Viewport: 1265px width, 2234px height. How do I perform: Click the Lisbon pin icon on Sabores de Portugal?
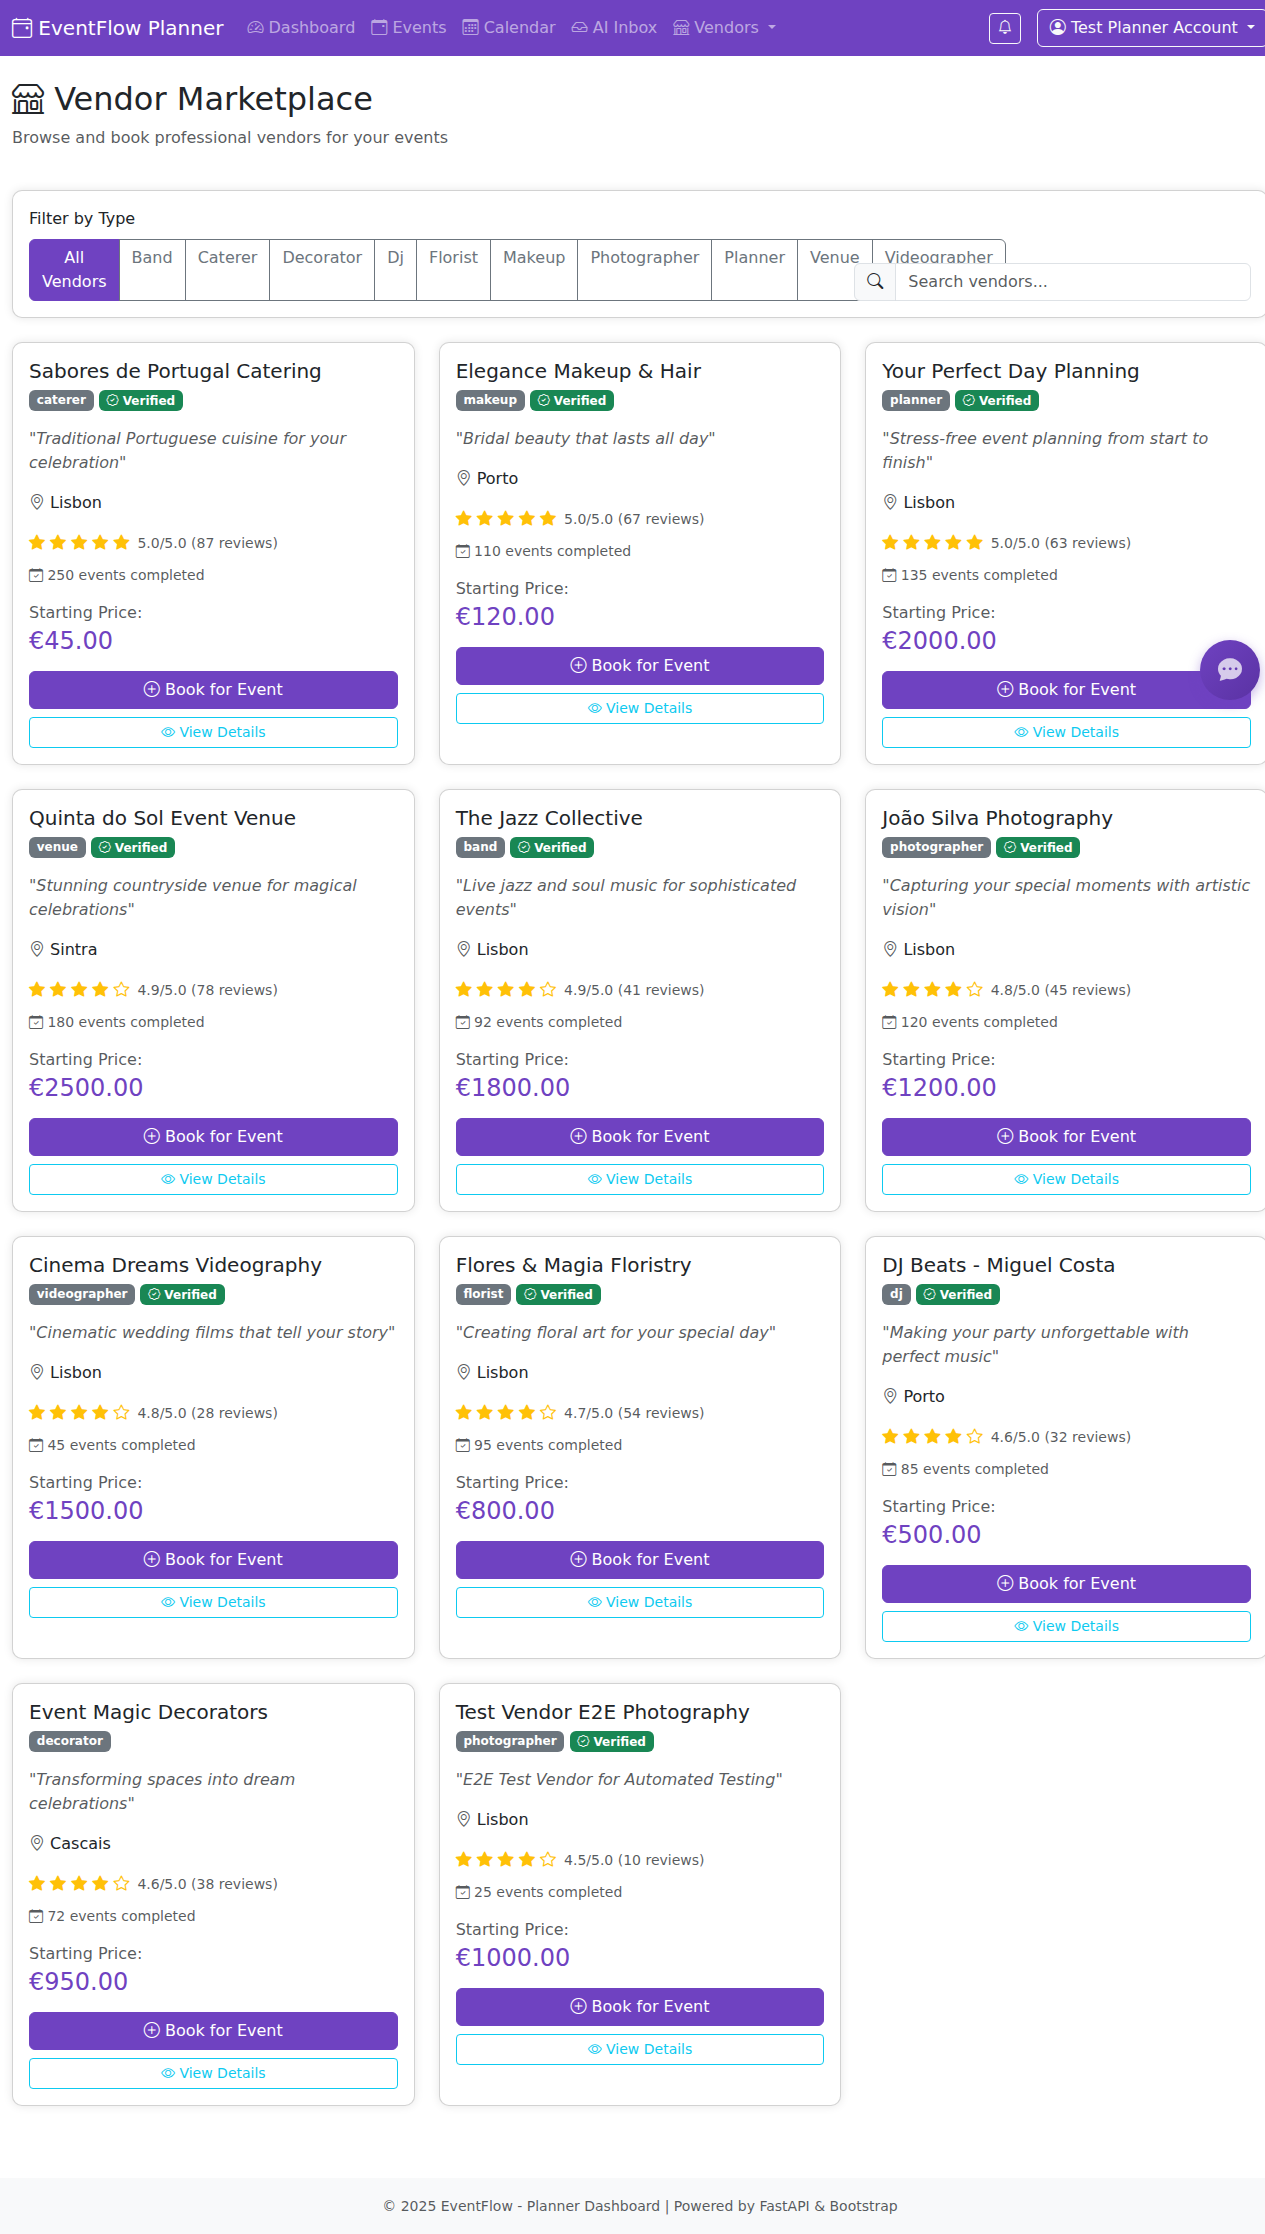pos(37,502)
